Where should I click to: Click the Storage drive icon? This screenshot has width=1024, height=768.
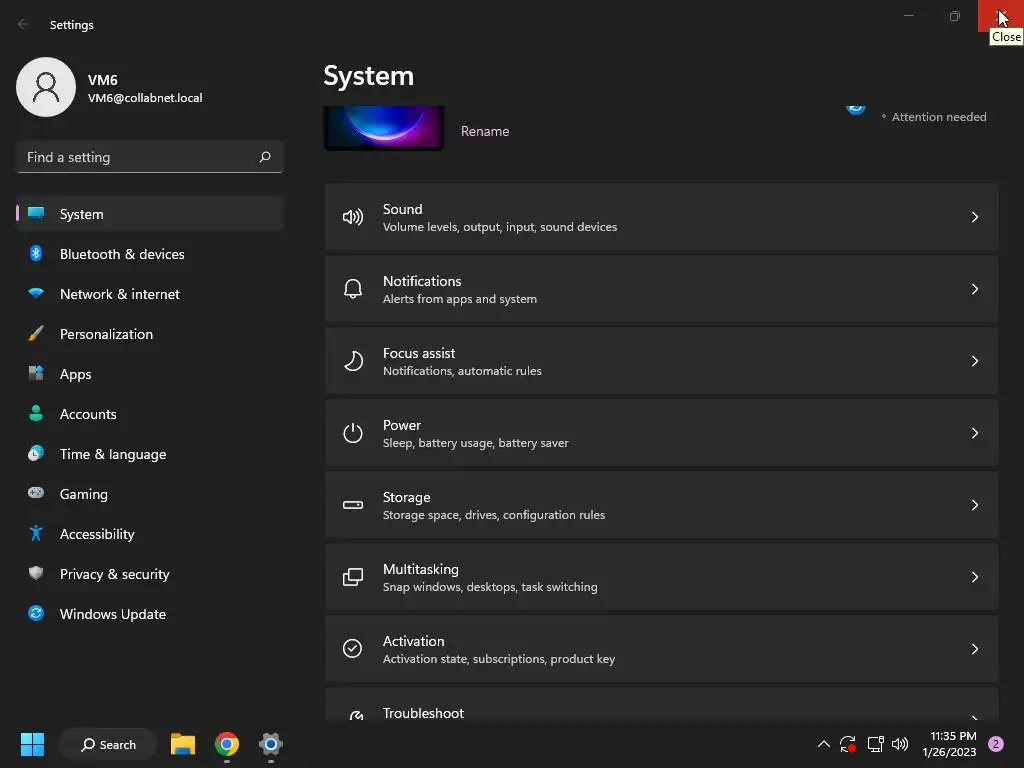[353, 505]
